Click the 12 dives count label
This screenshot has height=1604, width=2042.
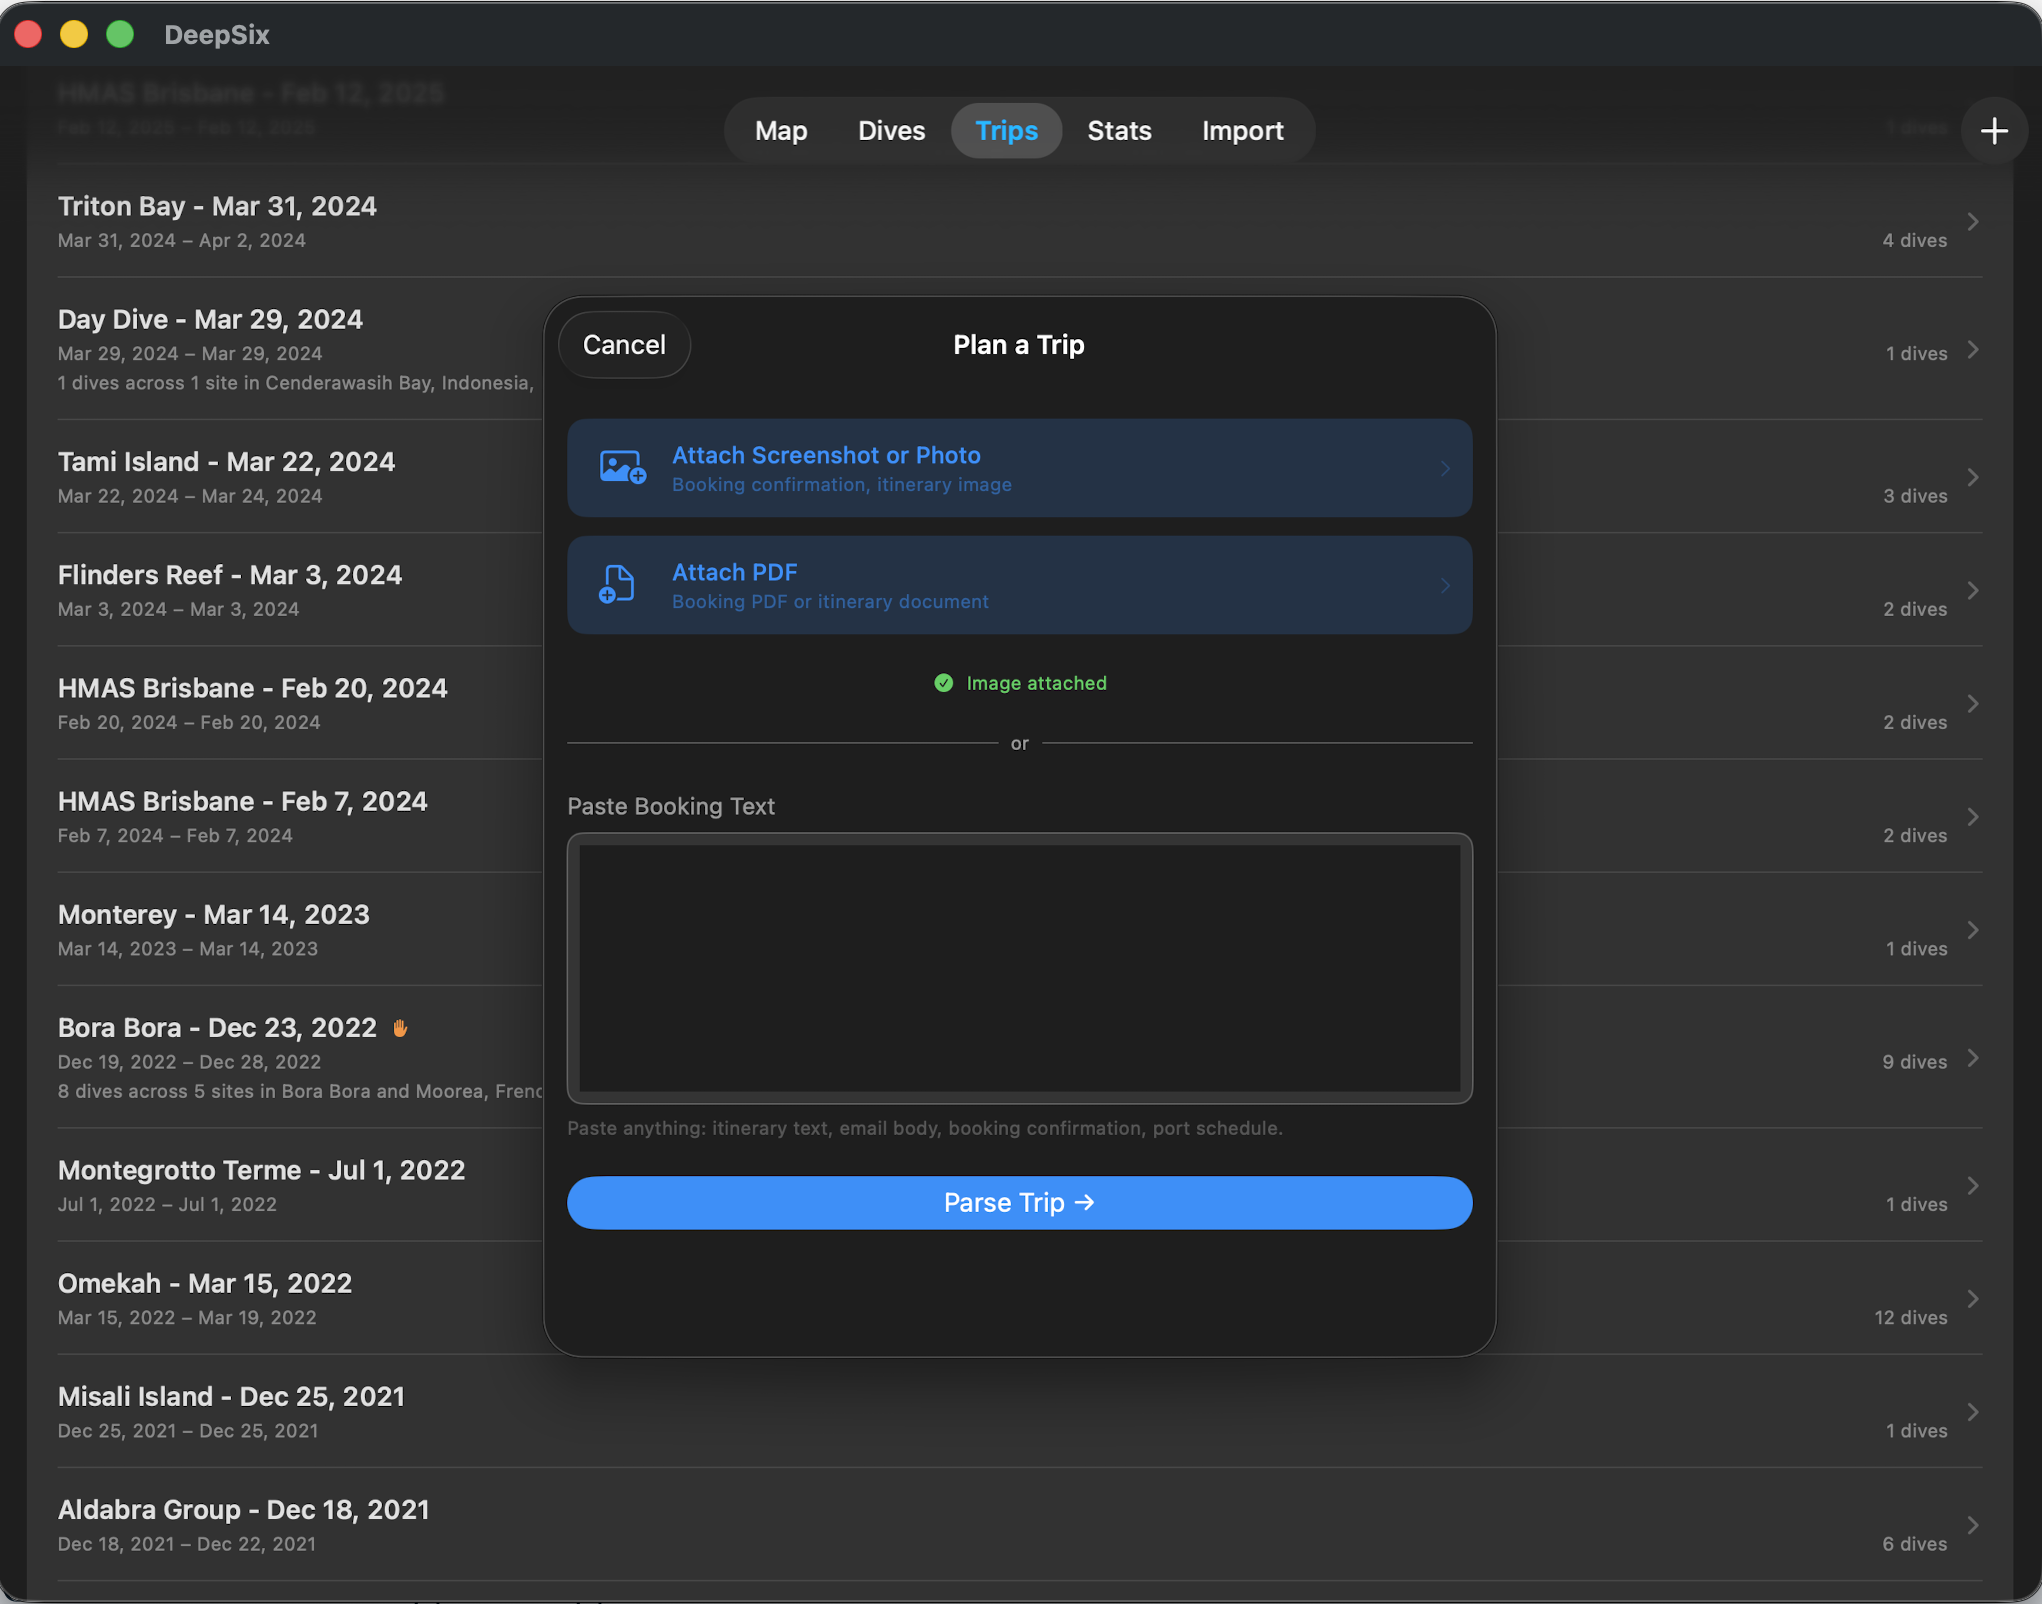pyautogui.click(x=1910, y=1317)
